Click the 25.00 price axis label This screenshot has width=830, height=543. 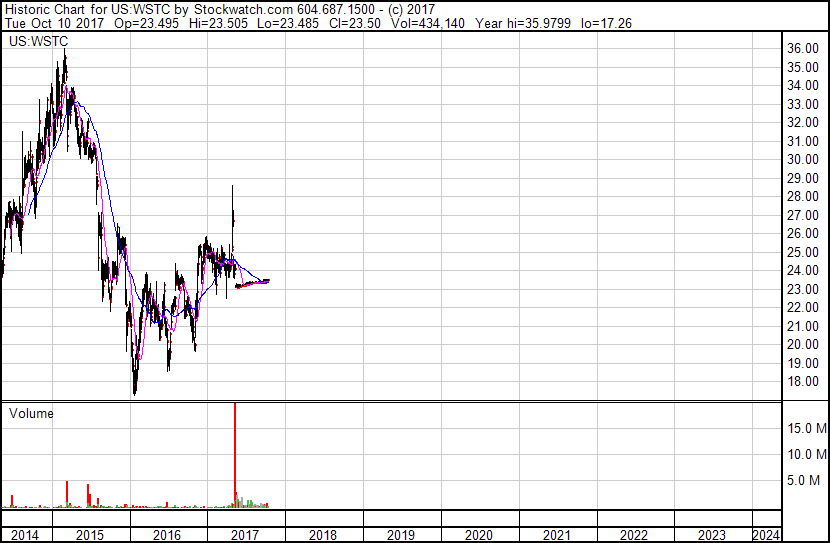(x=803, y=252)
